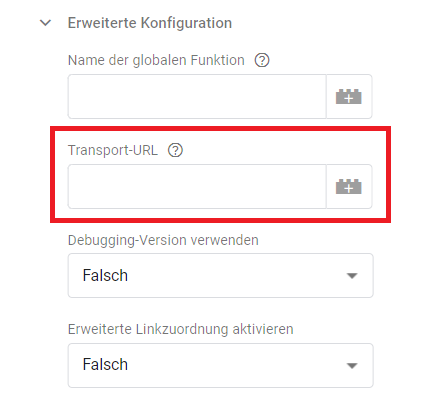
Task: Focus the Name der globalen Funktion input
Action: (x=197, y=96)
